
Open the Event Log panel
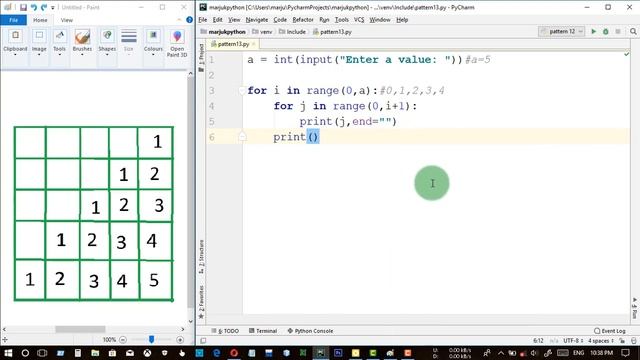pyautogui.click(x=610, y=331)
